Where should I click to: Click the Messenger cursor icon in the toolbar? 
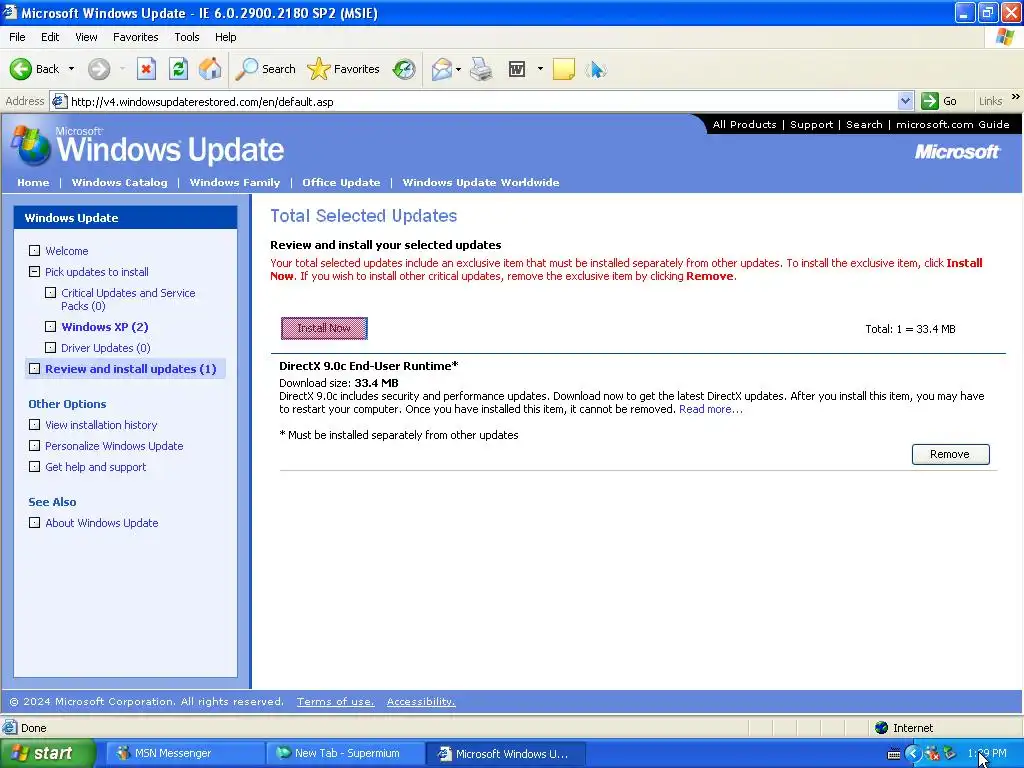tap(596, 69)
